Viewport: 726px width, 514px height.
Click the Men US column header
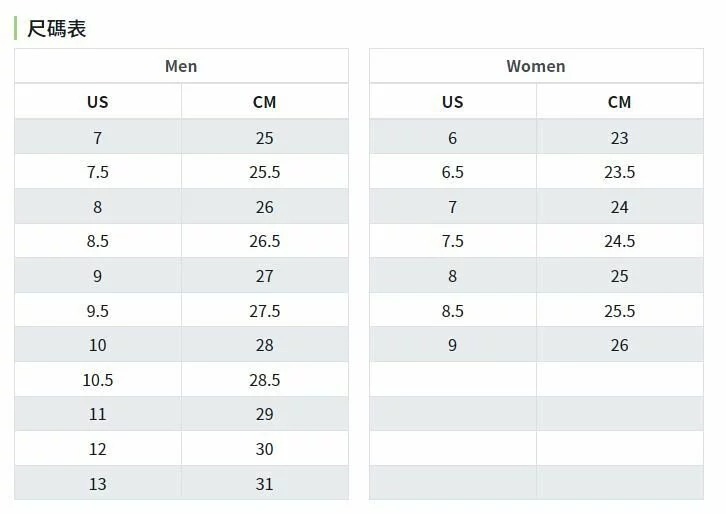[x=97, y=102]
